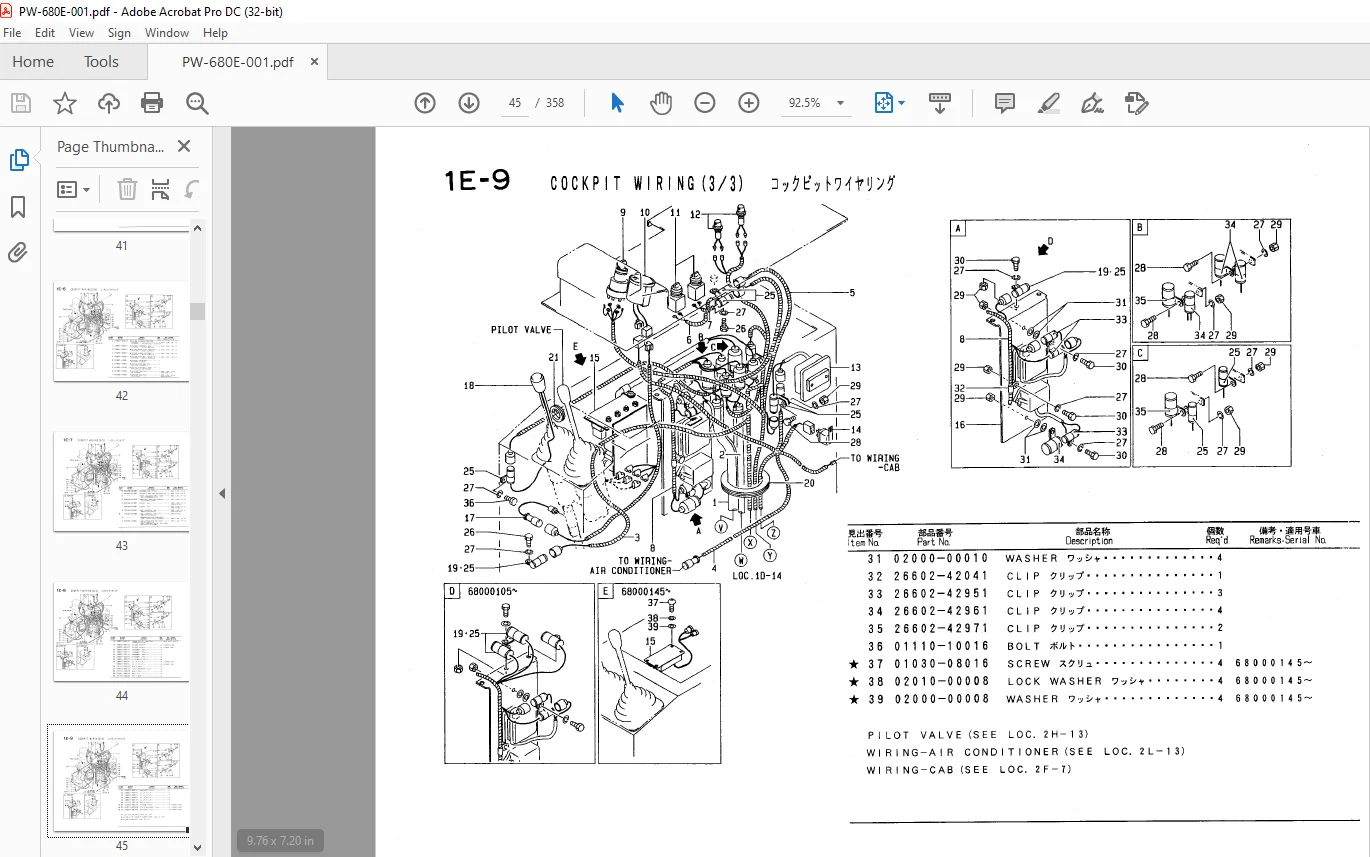Image resolution: width=1370 pixels, height=857 pixels.
Task: Click part number 26602-42041
Action: pyautogui.click(x=941, y=576)
